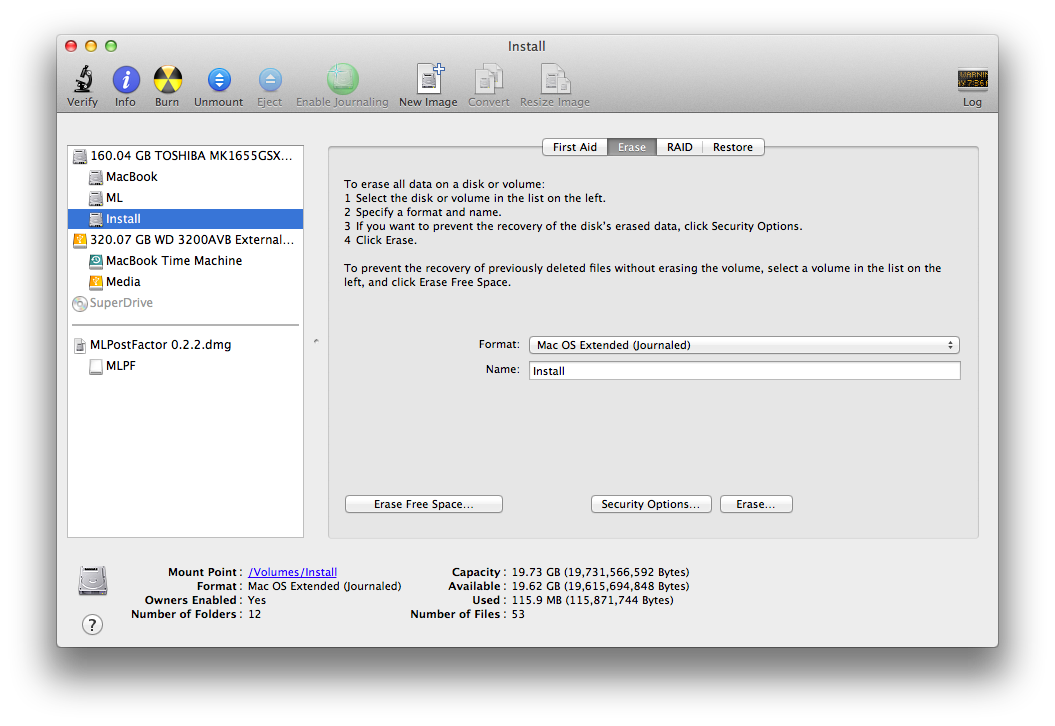Screen dimensions: 1055x726
Task: Click the Owners Enabled value Yes
Action: coord(257,600)
